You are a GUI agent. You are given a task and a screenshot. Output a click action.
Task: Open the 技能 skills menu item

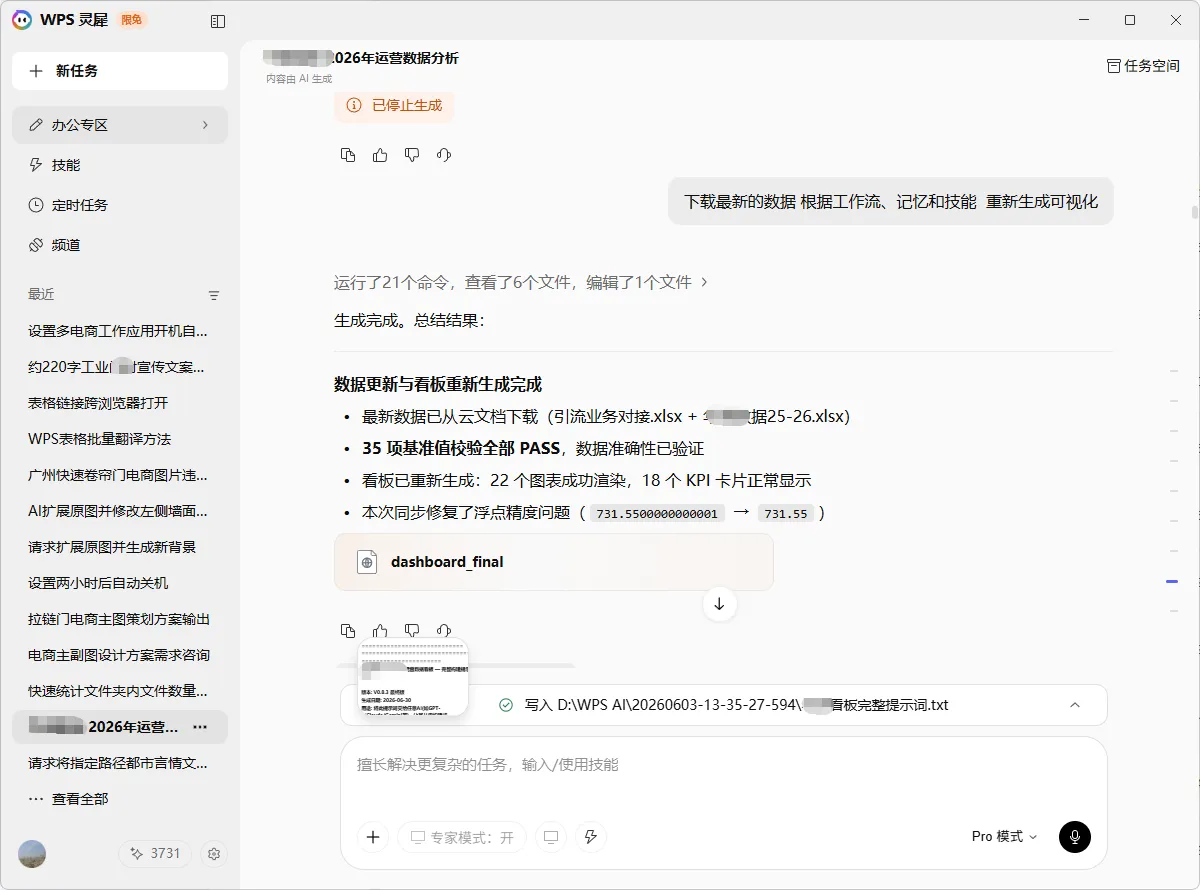click(120, 165)
